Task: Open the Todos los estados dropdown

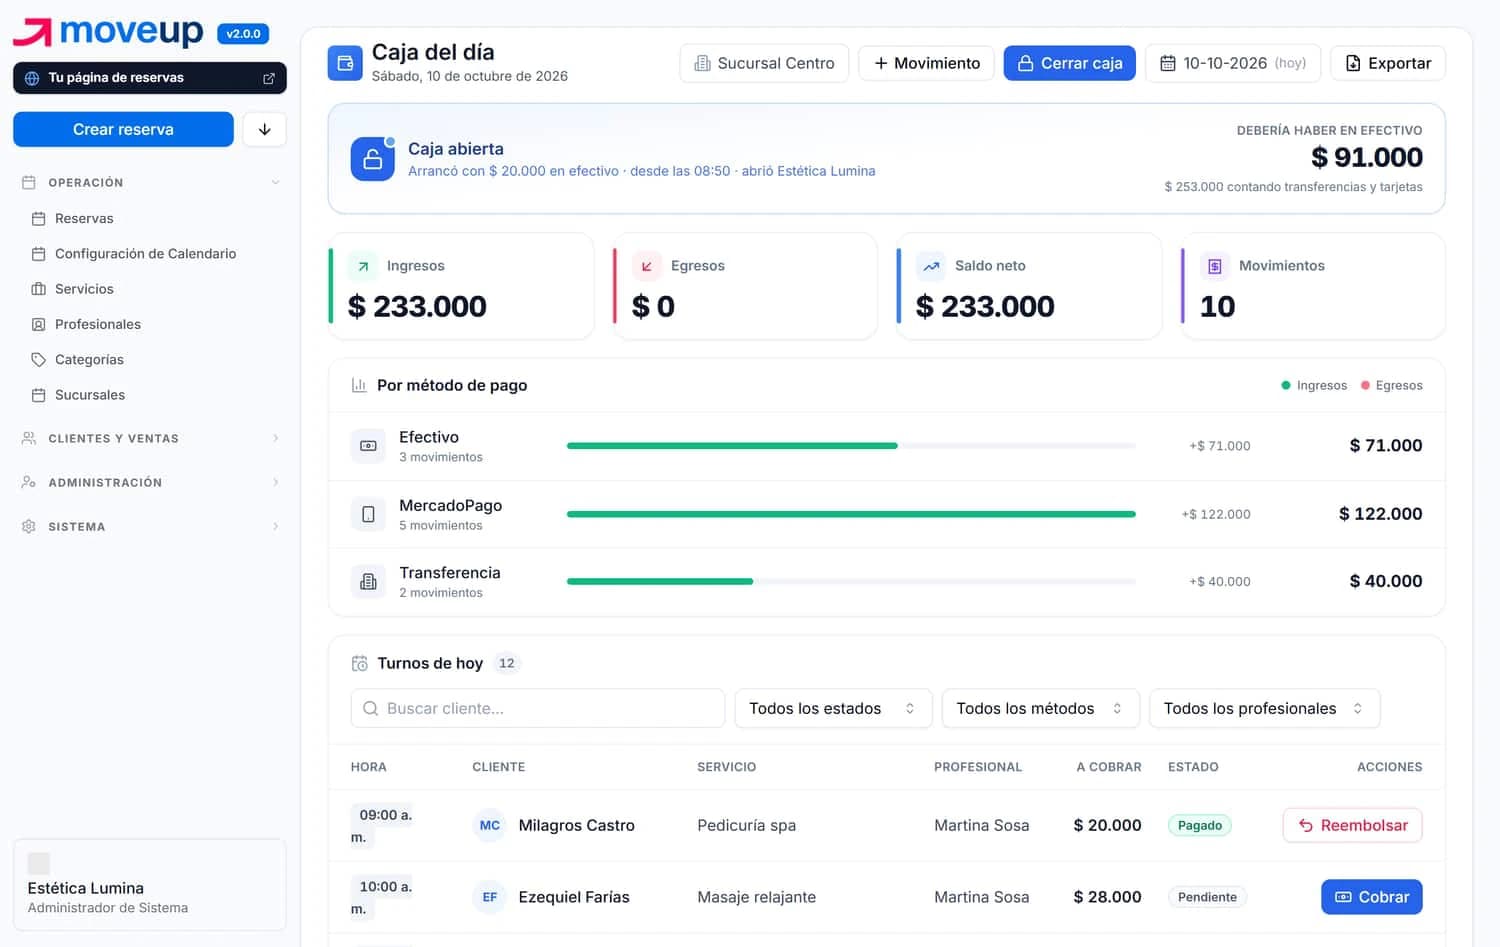Action: 833,708
